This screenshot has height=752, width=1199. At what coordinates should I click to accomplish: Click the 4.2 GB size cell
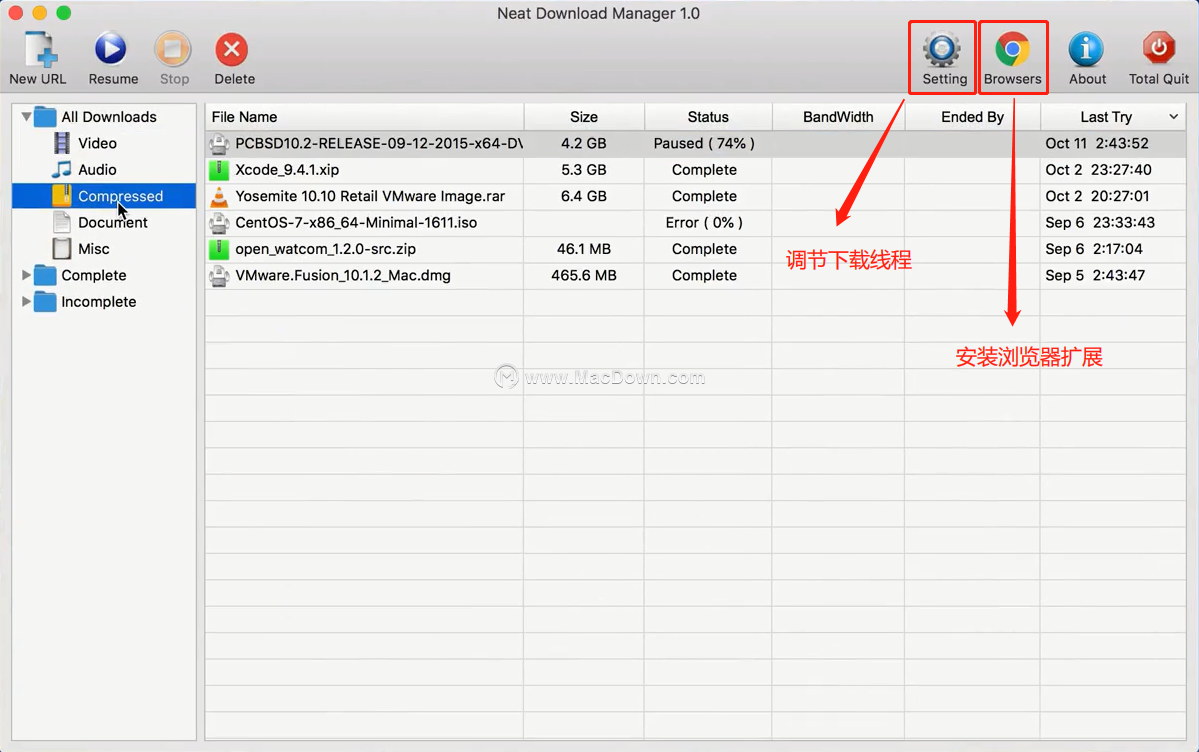[x=583, y=143]
